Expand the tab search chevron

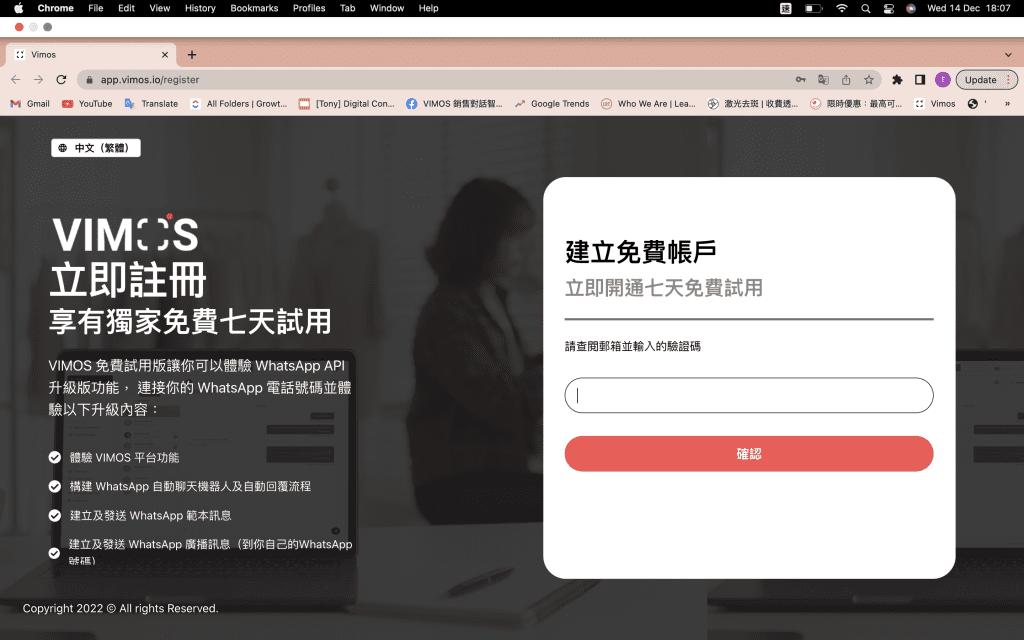[x=1008, y=55]
